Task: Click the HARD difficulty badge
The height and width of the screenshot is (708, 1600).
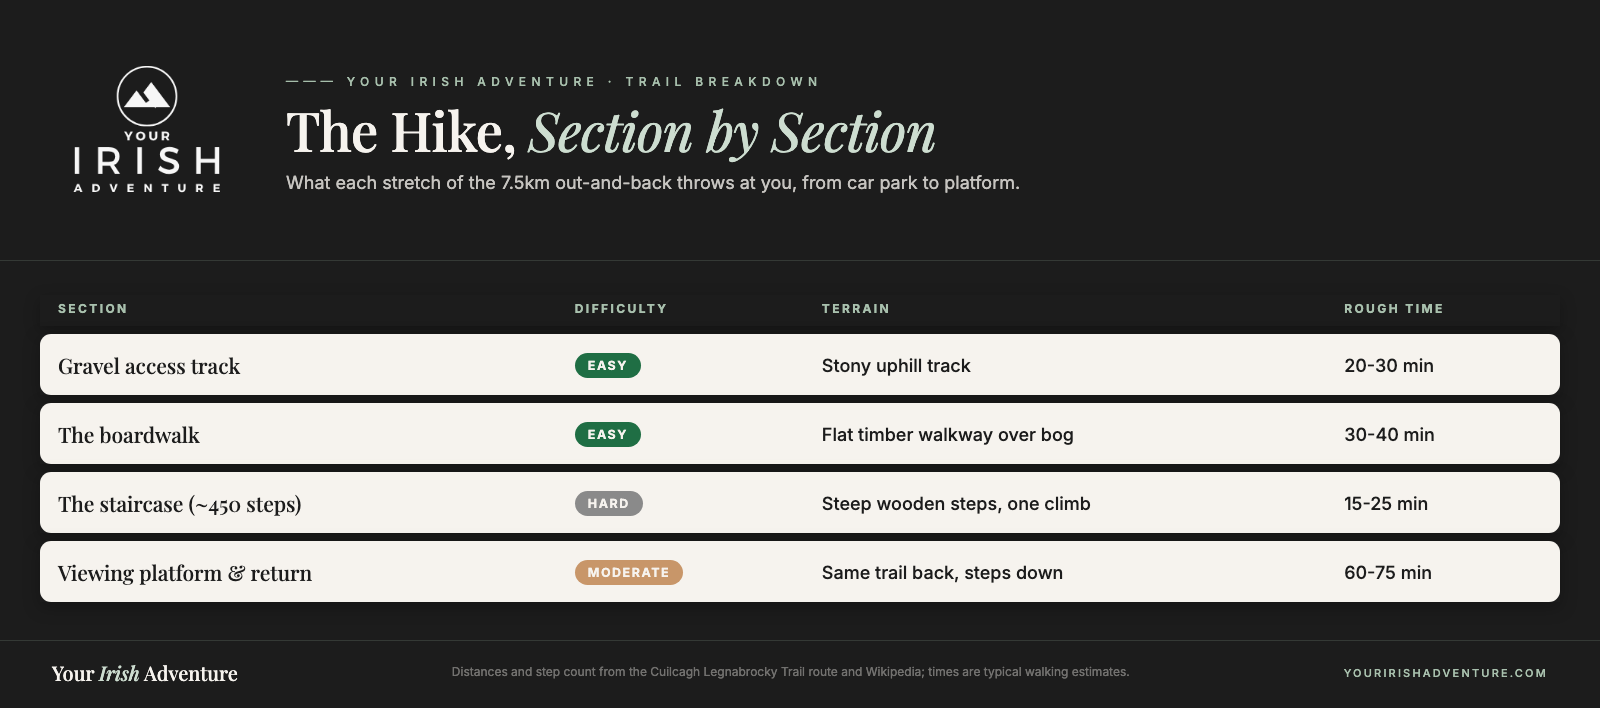Action: click(x=608, y=504)
